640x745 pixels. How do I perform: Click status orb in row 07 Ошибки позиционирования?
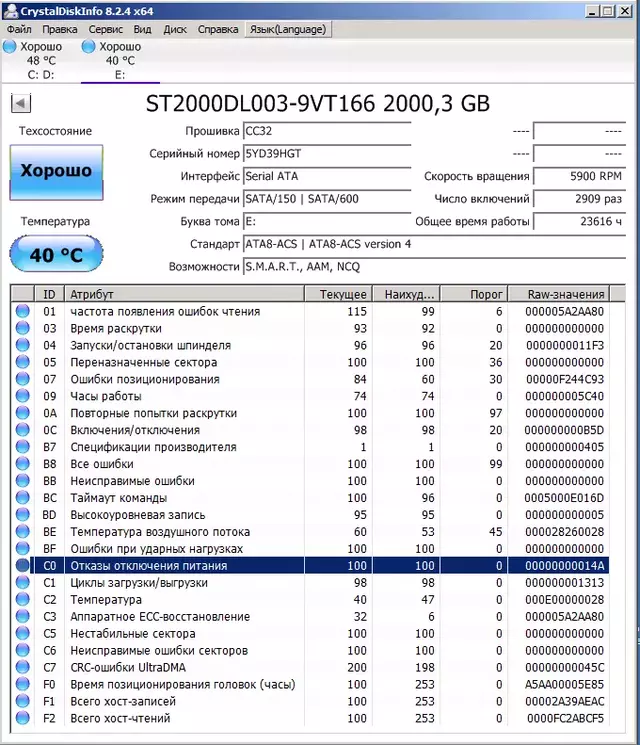22,379
